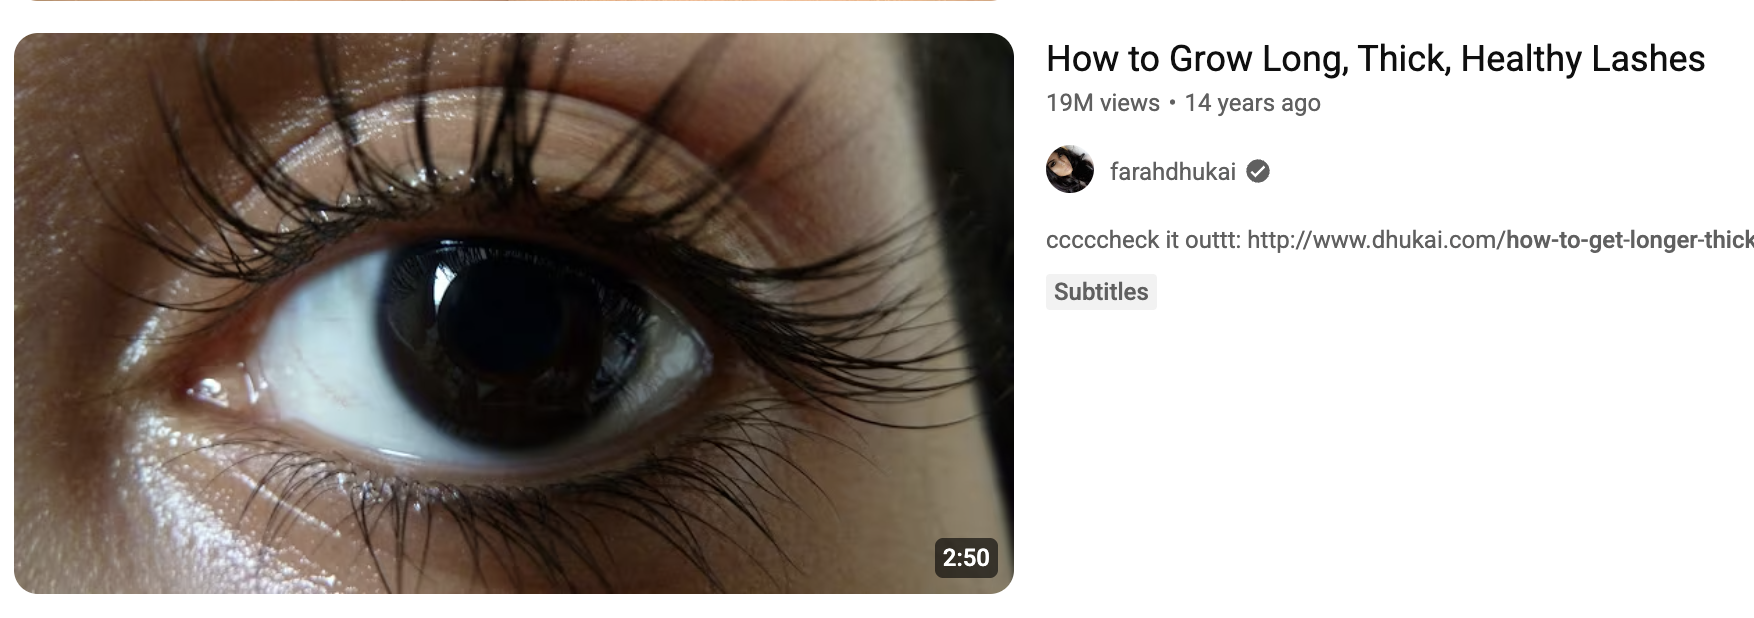Click the verified checkmark badge beside farahdhukai
This screenshot has width=1754, height=618.
coord(1259,172)
